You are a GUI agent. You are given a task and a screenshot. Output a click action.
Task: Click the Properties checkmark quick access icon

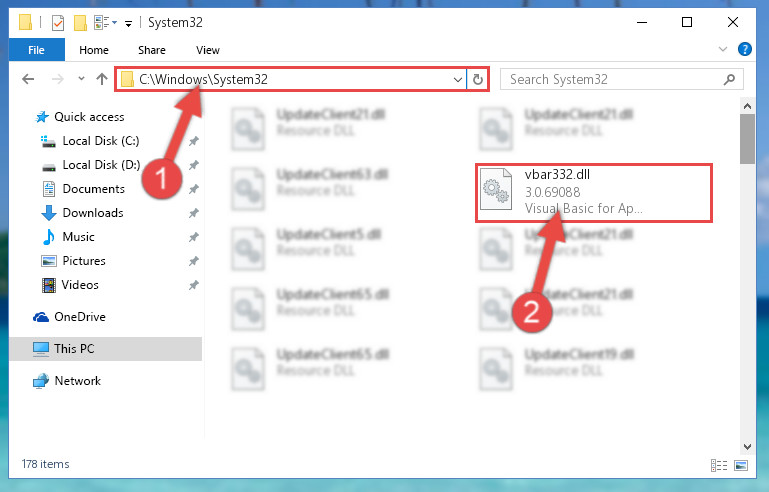[x=58, y=23]
